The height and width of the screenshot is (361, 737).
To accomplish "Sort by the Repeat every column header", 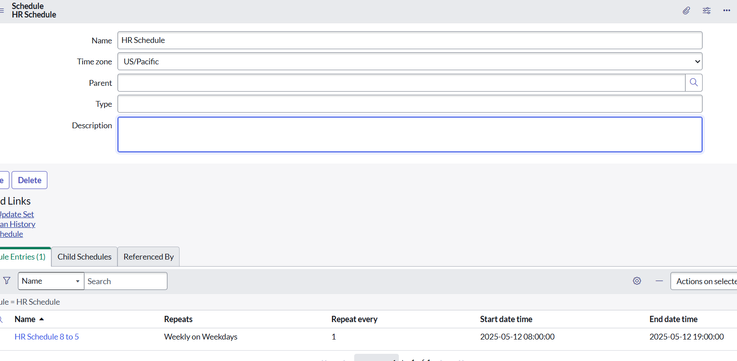I will click(354, 319).
